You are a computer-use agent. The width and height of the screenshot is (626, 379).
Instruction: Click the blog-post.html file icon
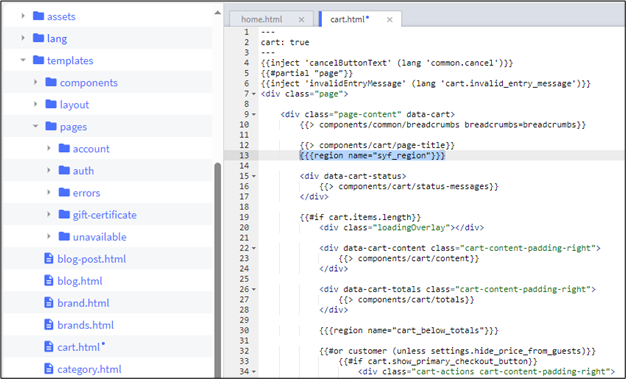click(49, 258)
